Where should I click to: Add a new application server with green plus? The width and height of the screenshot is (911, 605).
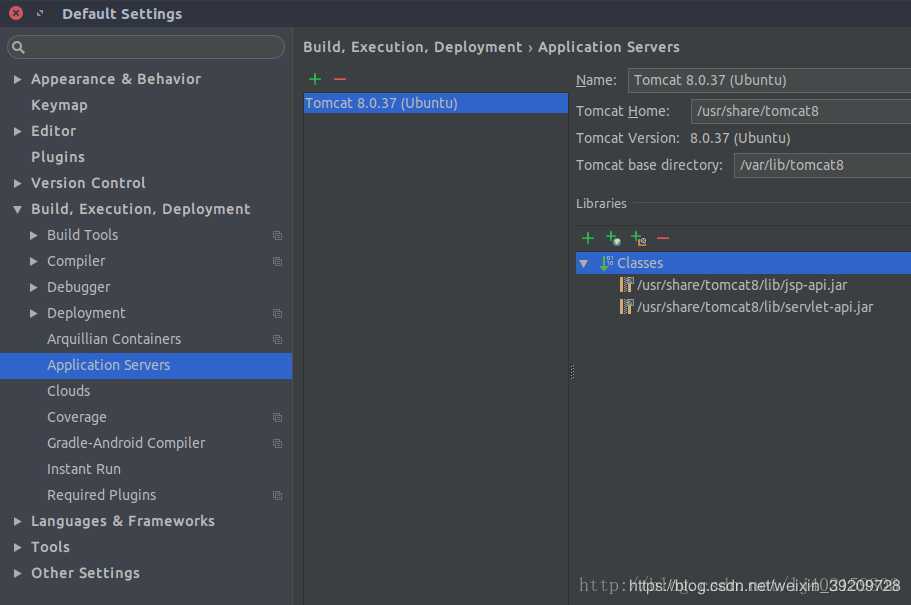315,78
